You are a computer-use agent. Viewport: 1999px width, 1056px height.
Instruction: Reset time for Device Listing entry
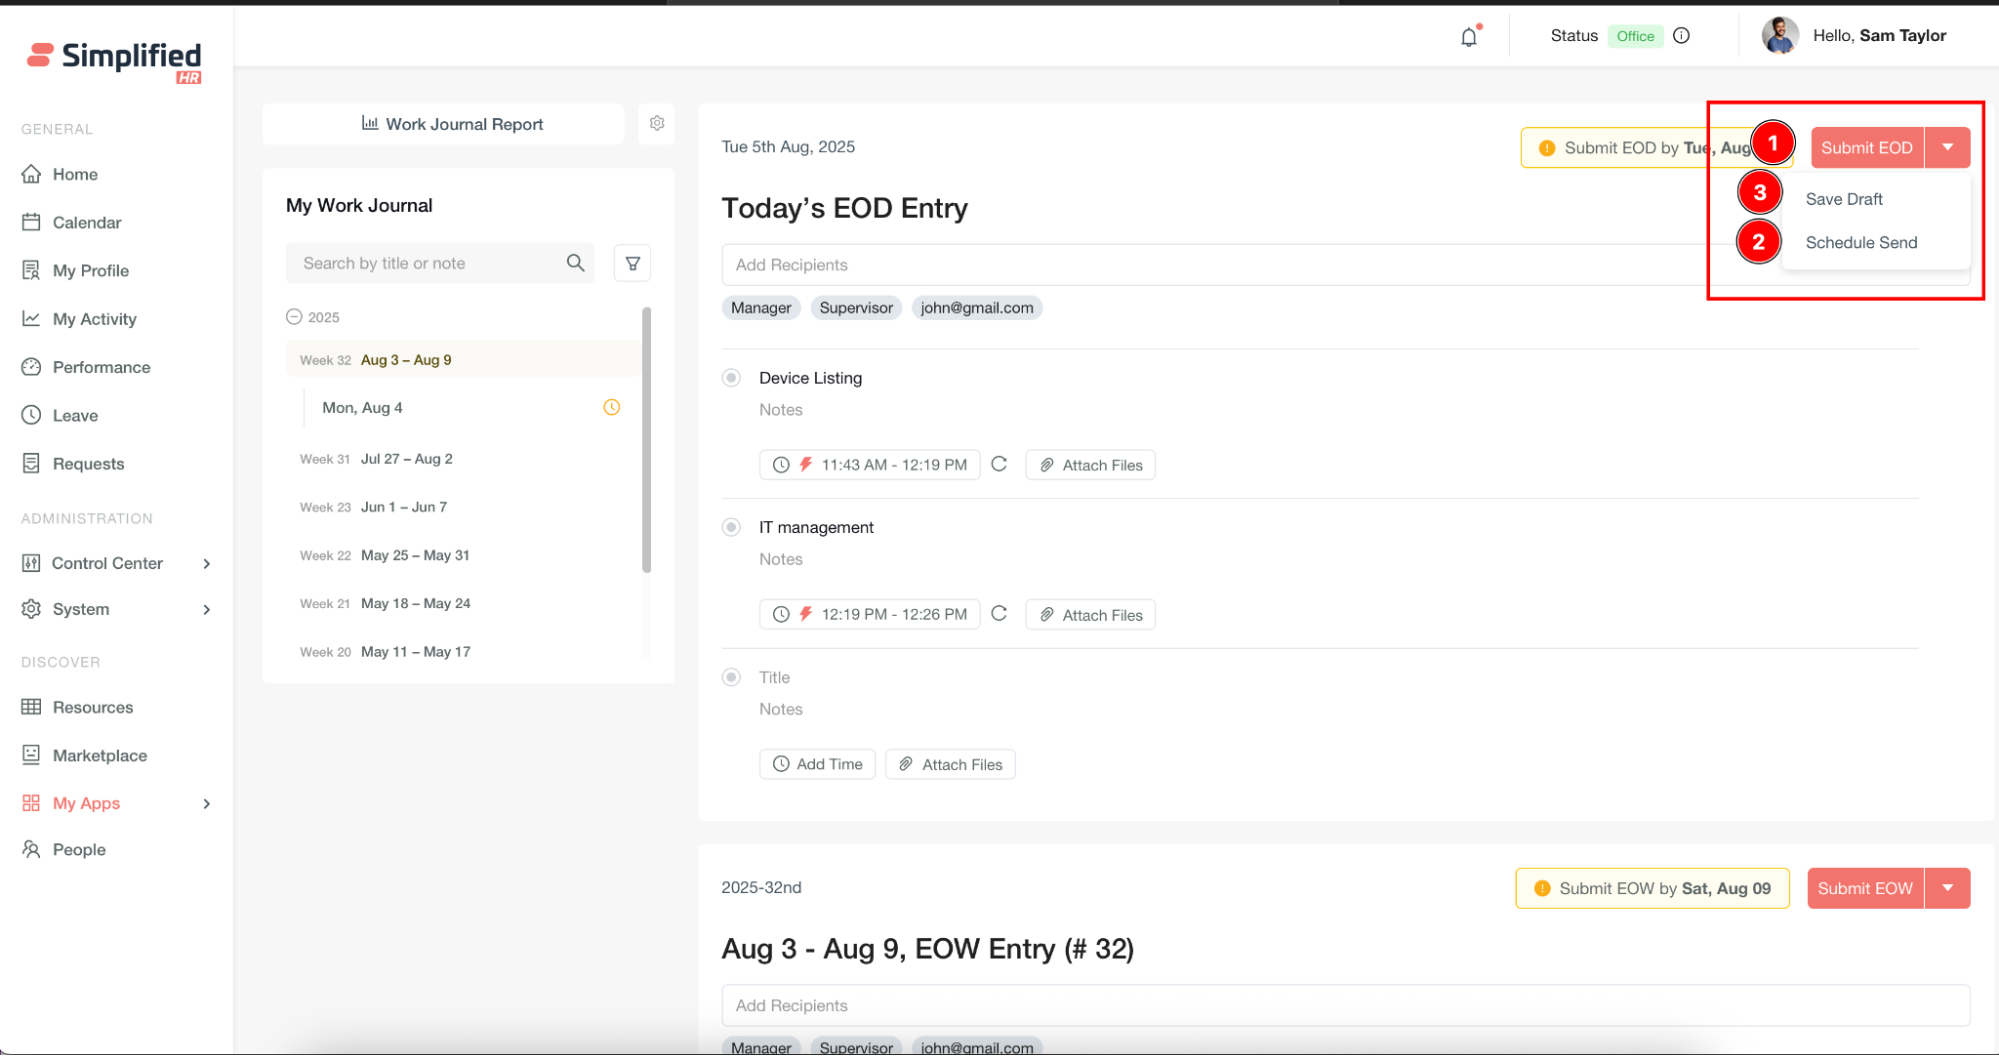(x=999, y=464)
